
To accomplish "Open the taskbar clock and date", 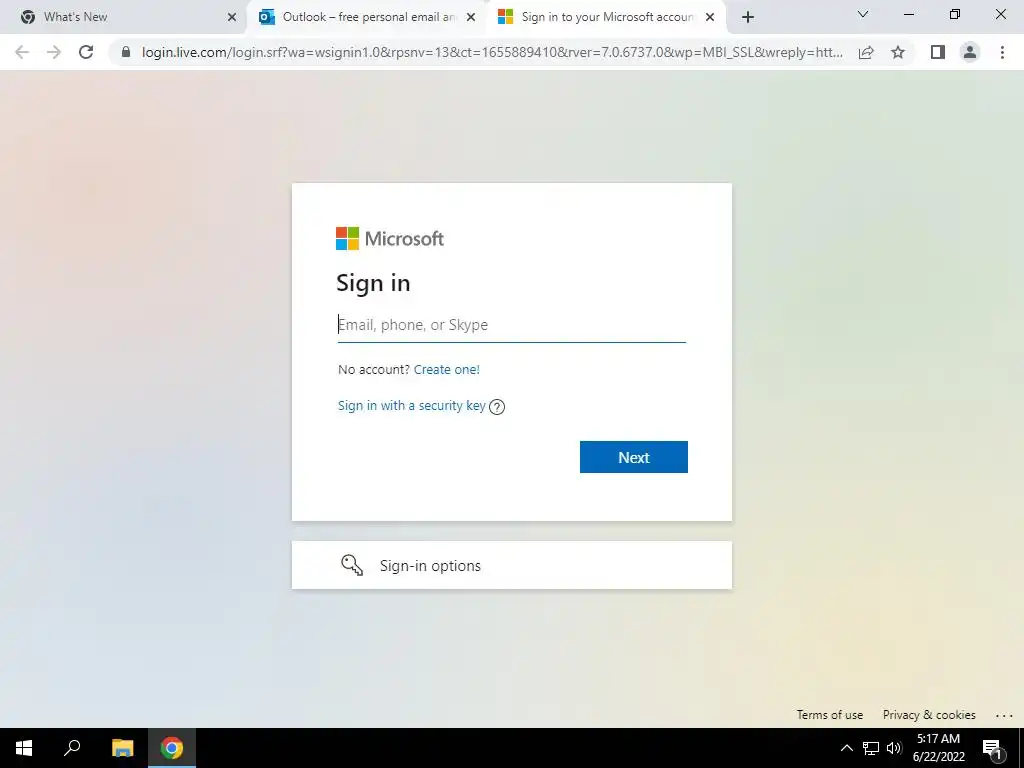I will pyautogui.click(x=938, y=748).
